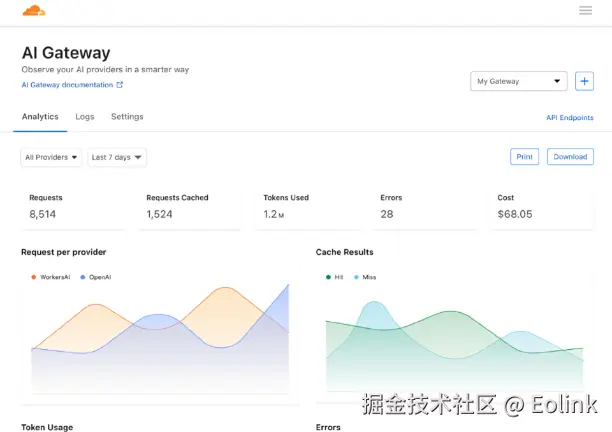Screen dimensions: 612x432
Task: Click the Cost value $68.05
Action: pyautogui.click(x=515, y=214)
